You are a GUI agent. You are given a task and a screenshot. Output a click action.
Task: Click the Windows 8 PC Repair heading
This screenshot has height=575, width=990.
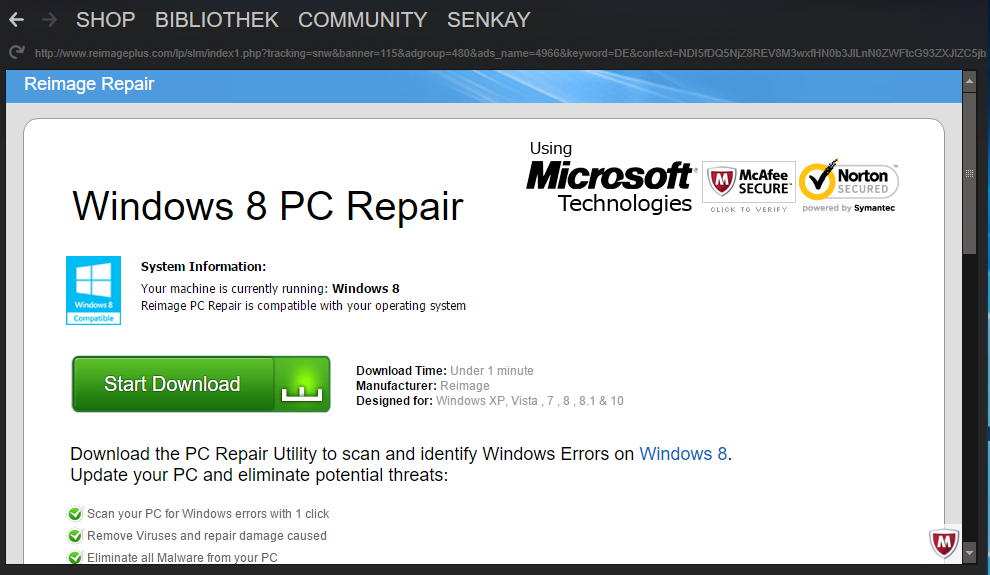pyautogui.click(x=268, y=206)
